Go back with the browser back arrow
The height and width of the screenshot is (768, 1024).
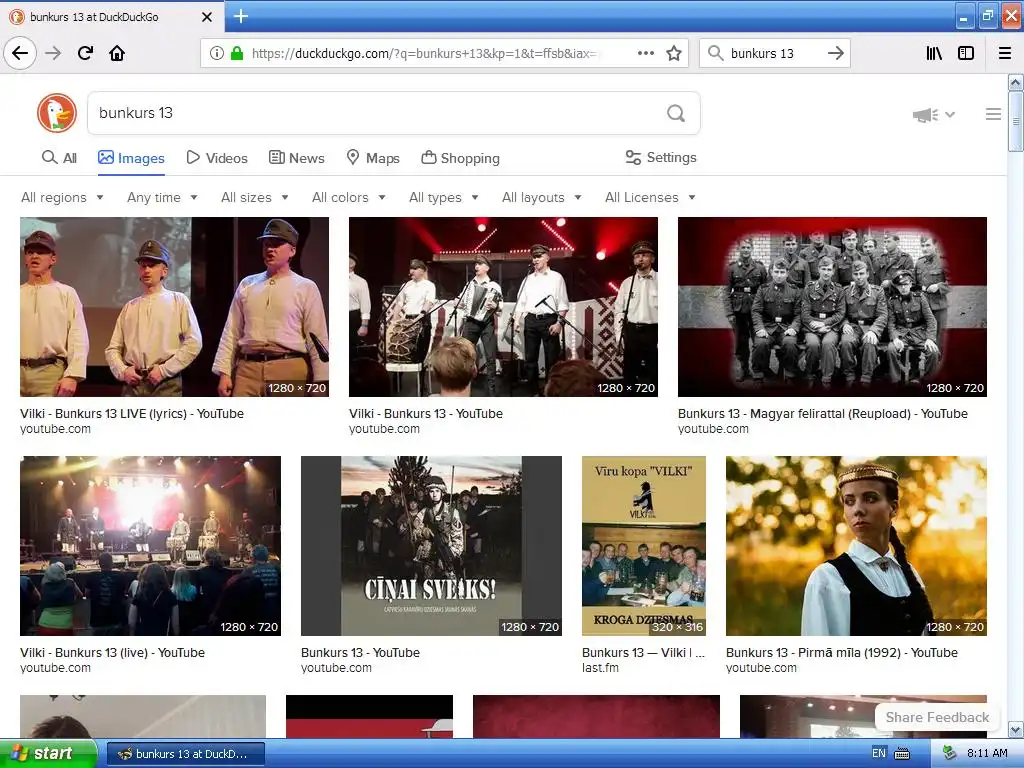click(x=20, y=53)
